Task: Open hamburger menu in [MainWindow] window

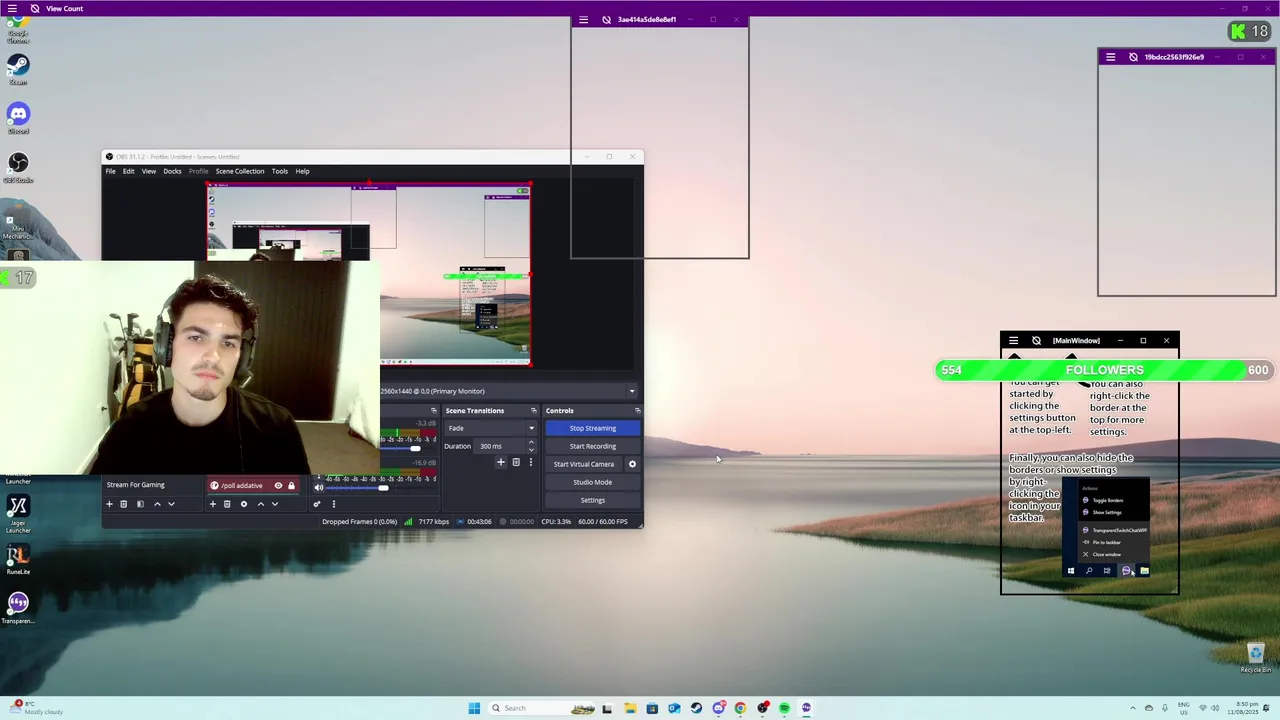Action: click(1013, 341)
